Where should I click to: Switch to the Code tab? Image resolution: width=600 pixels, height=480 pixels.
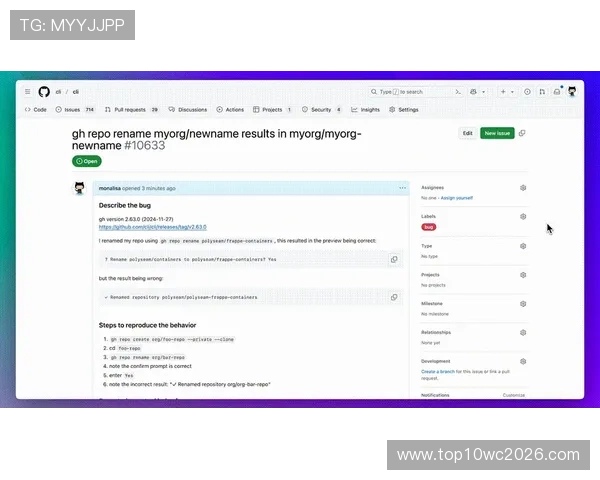[x=36, y=110]
